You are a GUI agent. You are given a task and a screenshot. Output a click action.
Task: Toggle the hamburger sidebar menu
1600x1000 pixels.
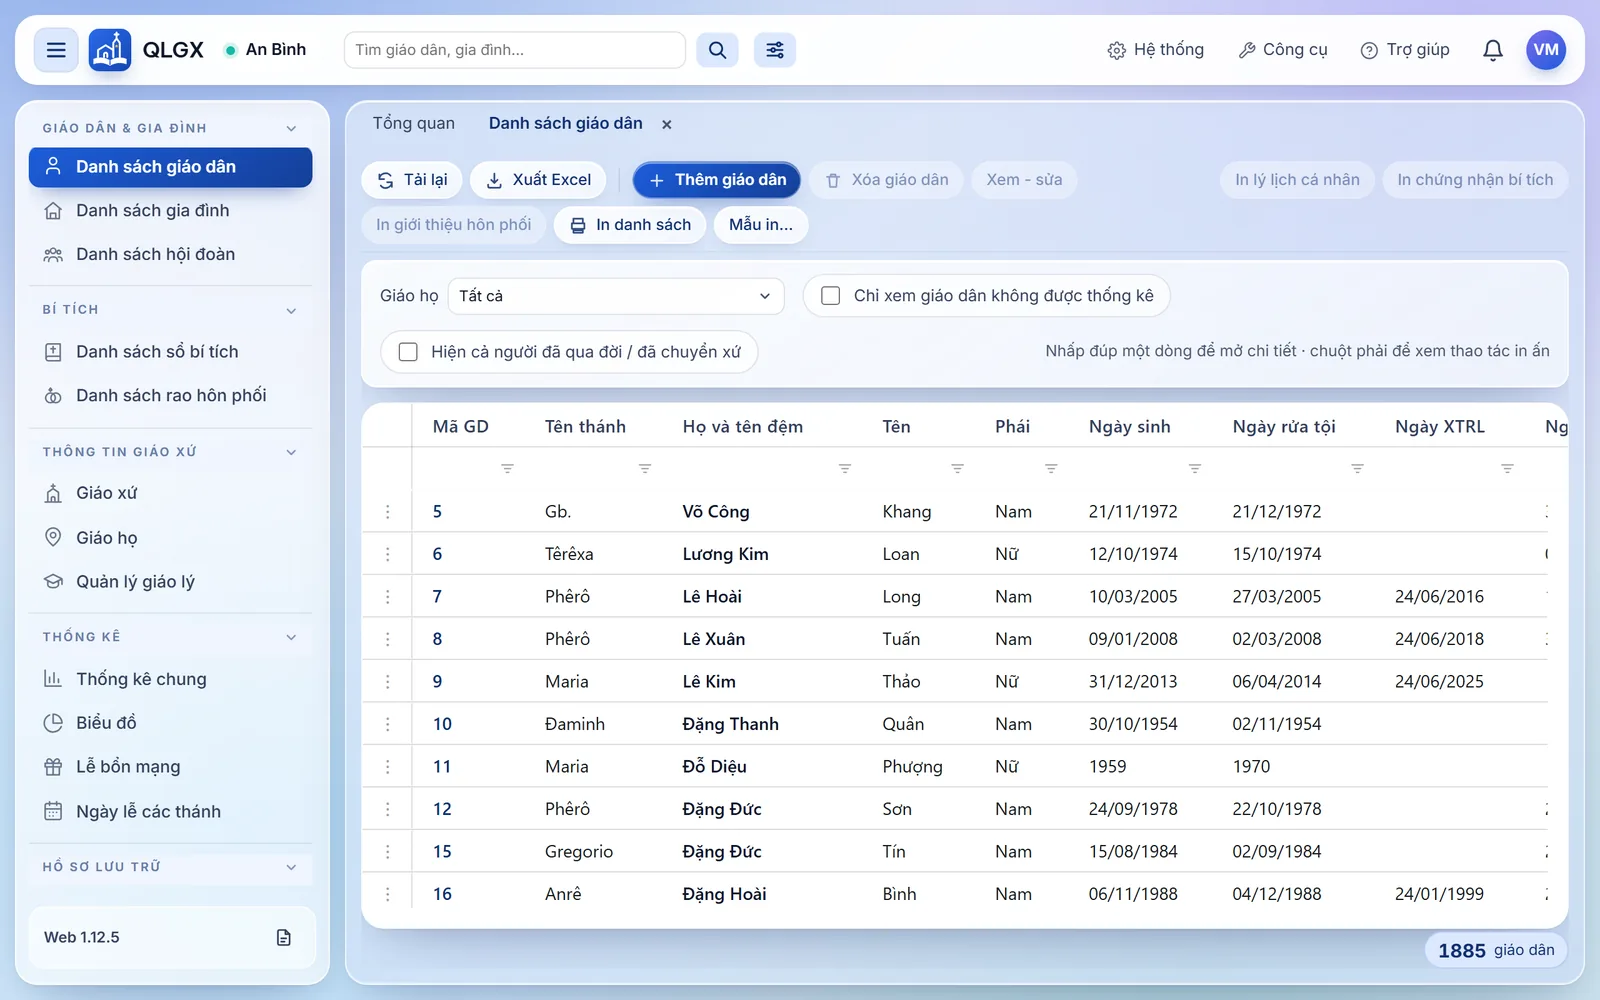point(56,50)
